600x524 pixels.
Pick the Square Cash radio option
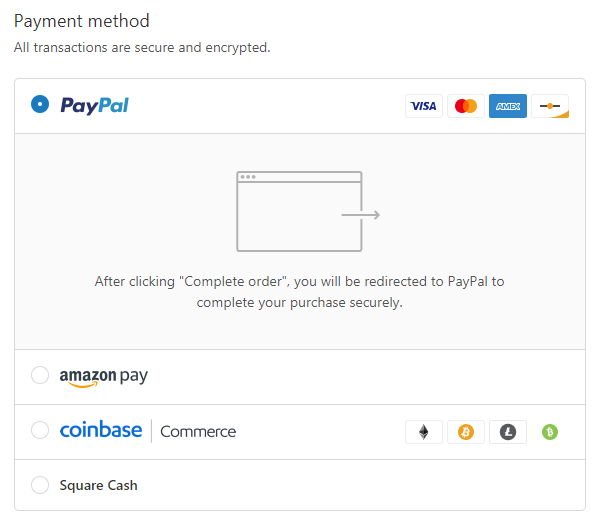40,485
